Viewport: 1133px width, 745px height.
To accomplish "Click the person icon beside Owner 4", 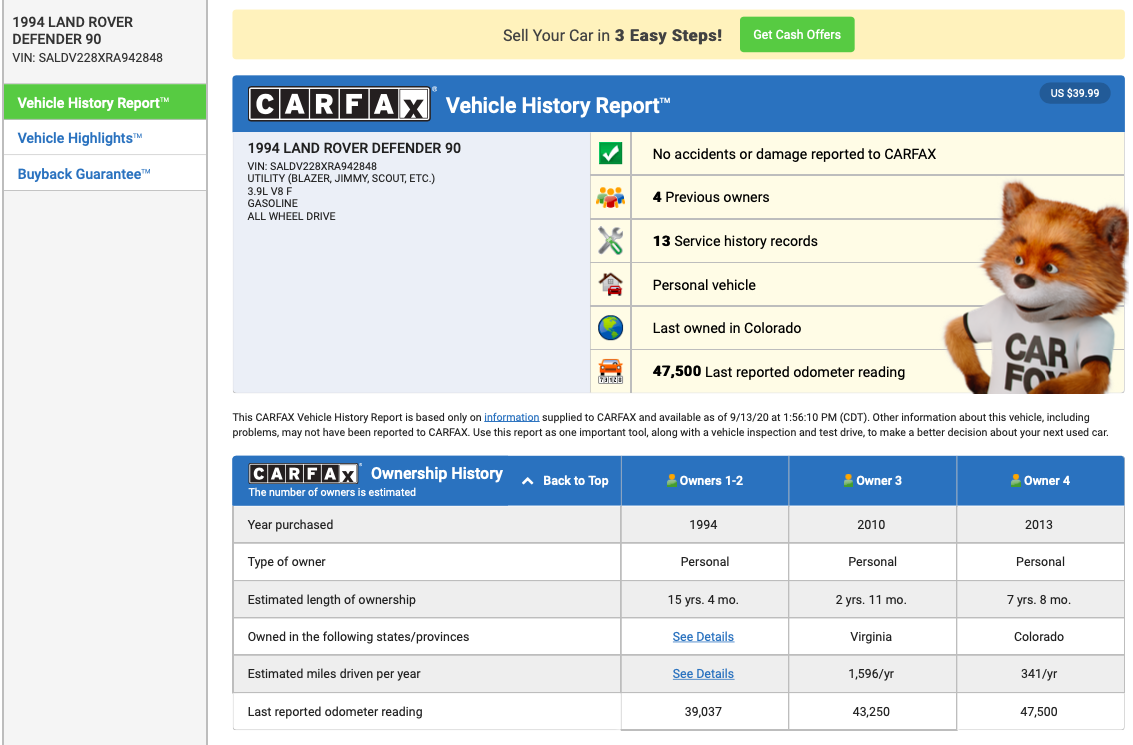I will coord(1016,480).
